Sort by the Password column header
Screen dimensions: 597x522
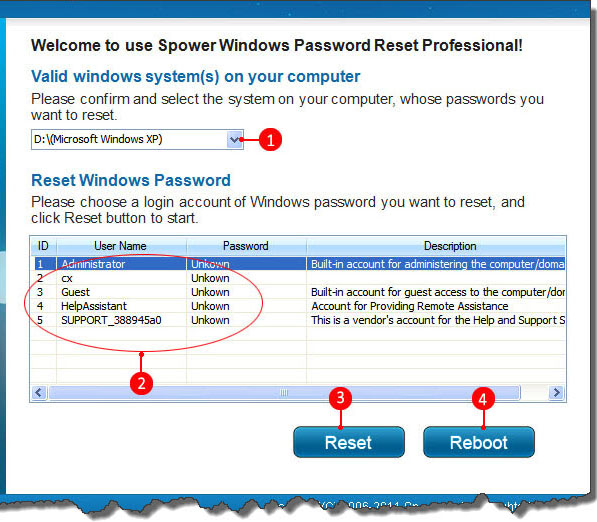246,246
